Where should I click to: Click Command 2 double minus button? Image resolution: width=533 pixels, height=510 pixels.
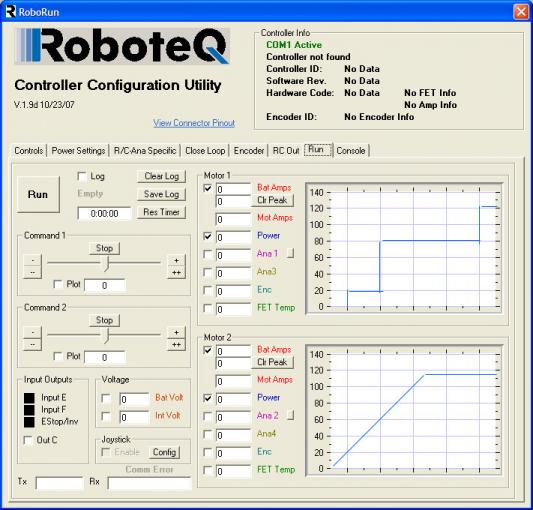(32, 345)
